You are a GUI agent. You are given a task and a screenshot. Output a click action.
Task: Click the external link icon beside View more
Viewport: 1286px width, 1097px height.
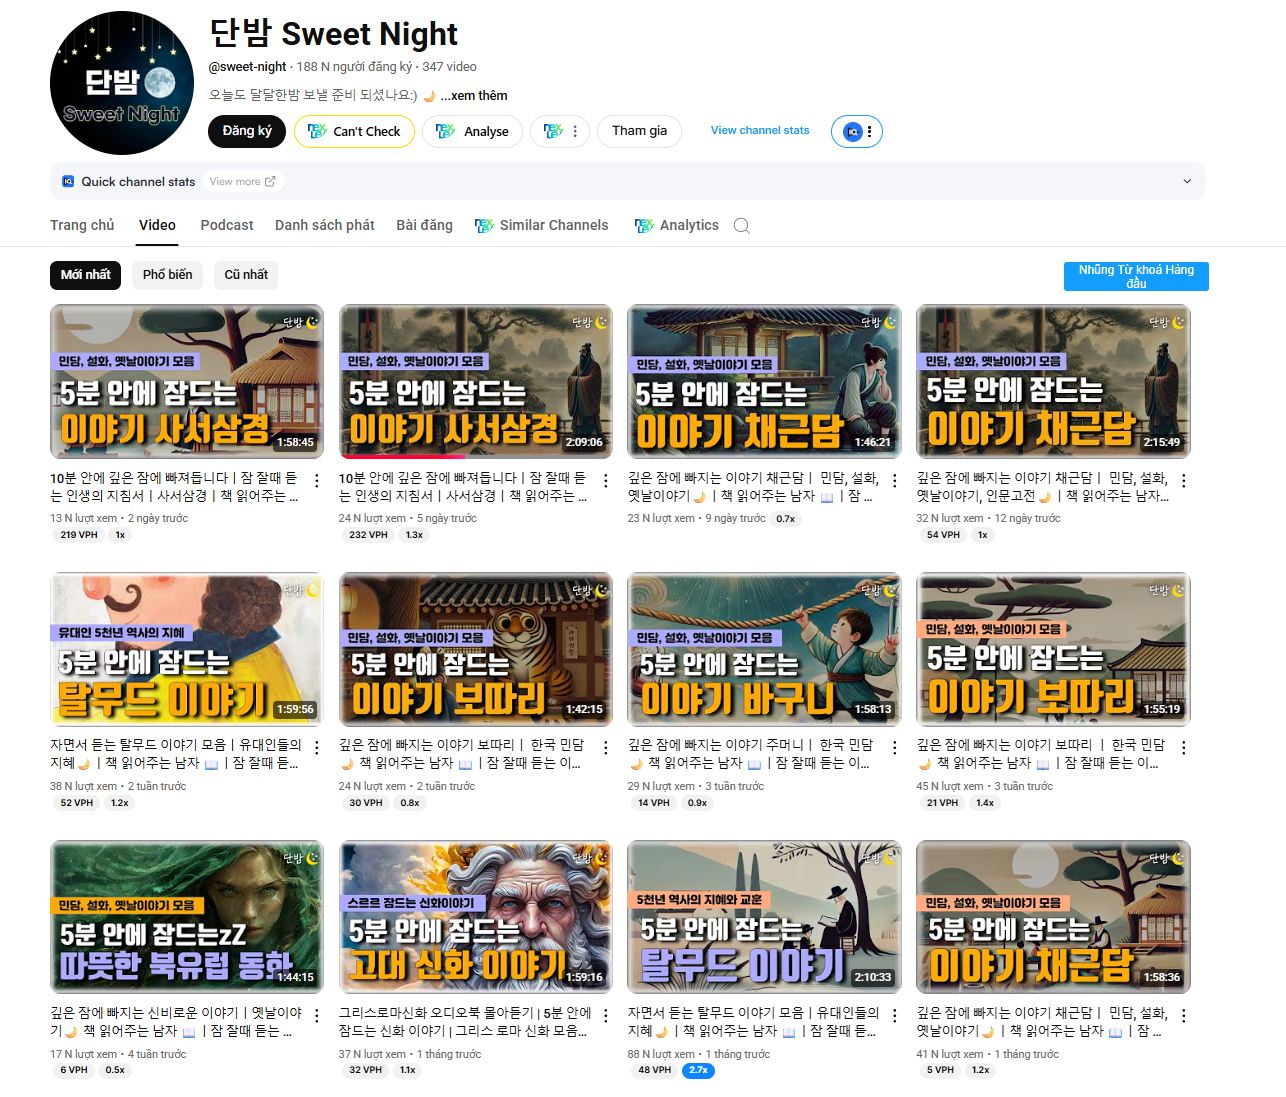point(270,181)
